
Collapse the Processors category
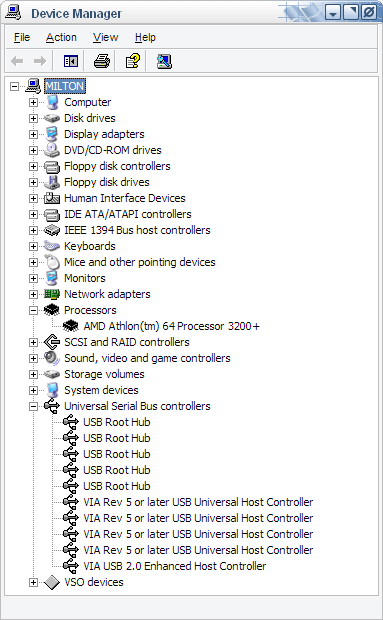tap(34, 310)
